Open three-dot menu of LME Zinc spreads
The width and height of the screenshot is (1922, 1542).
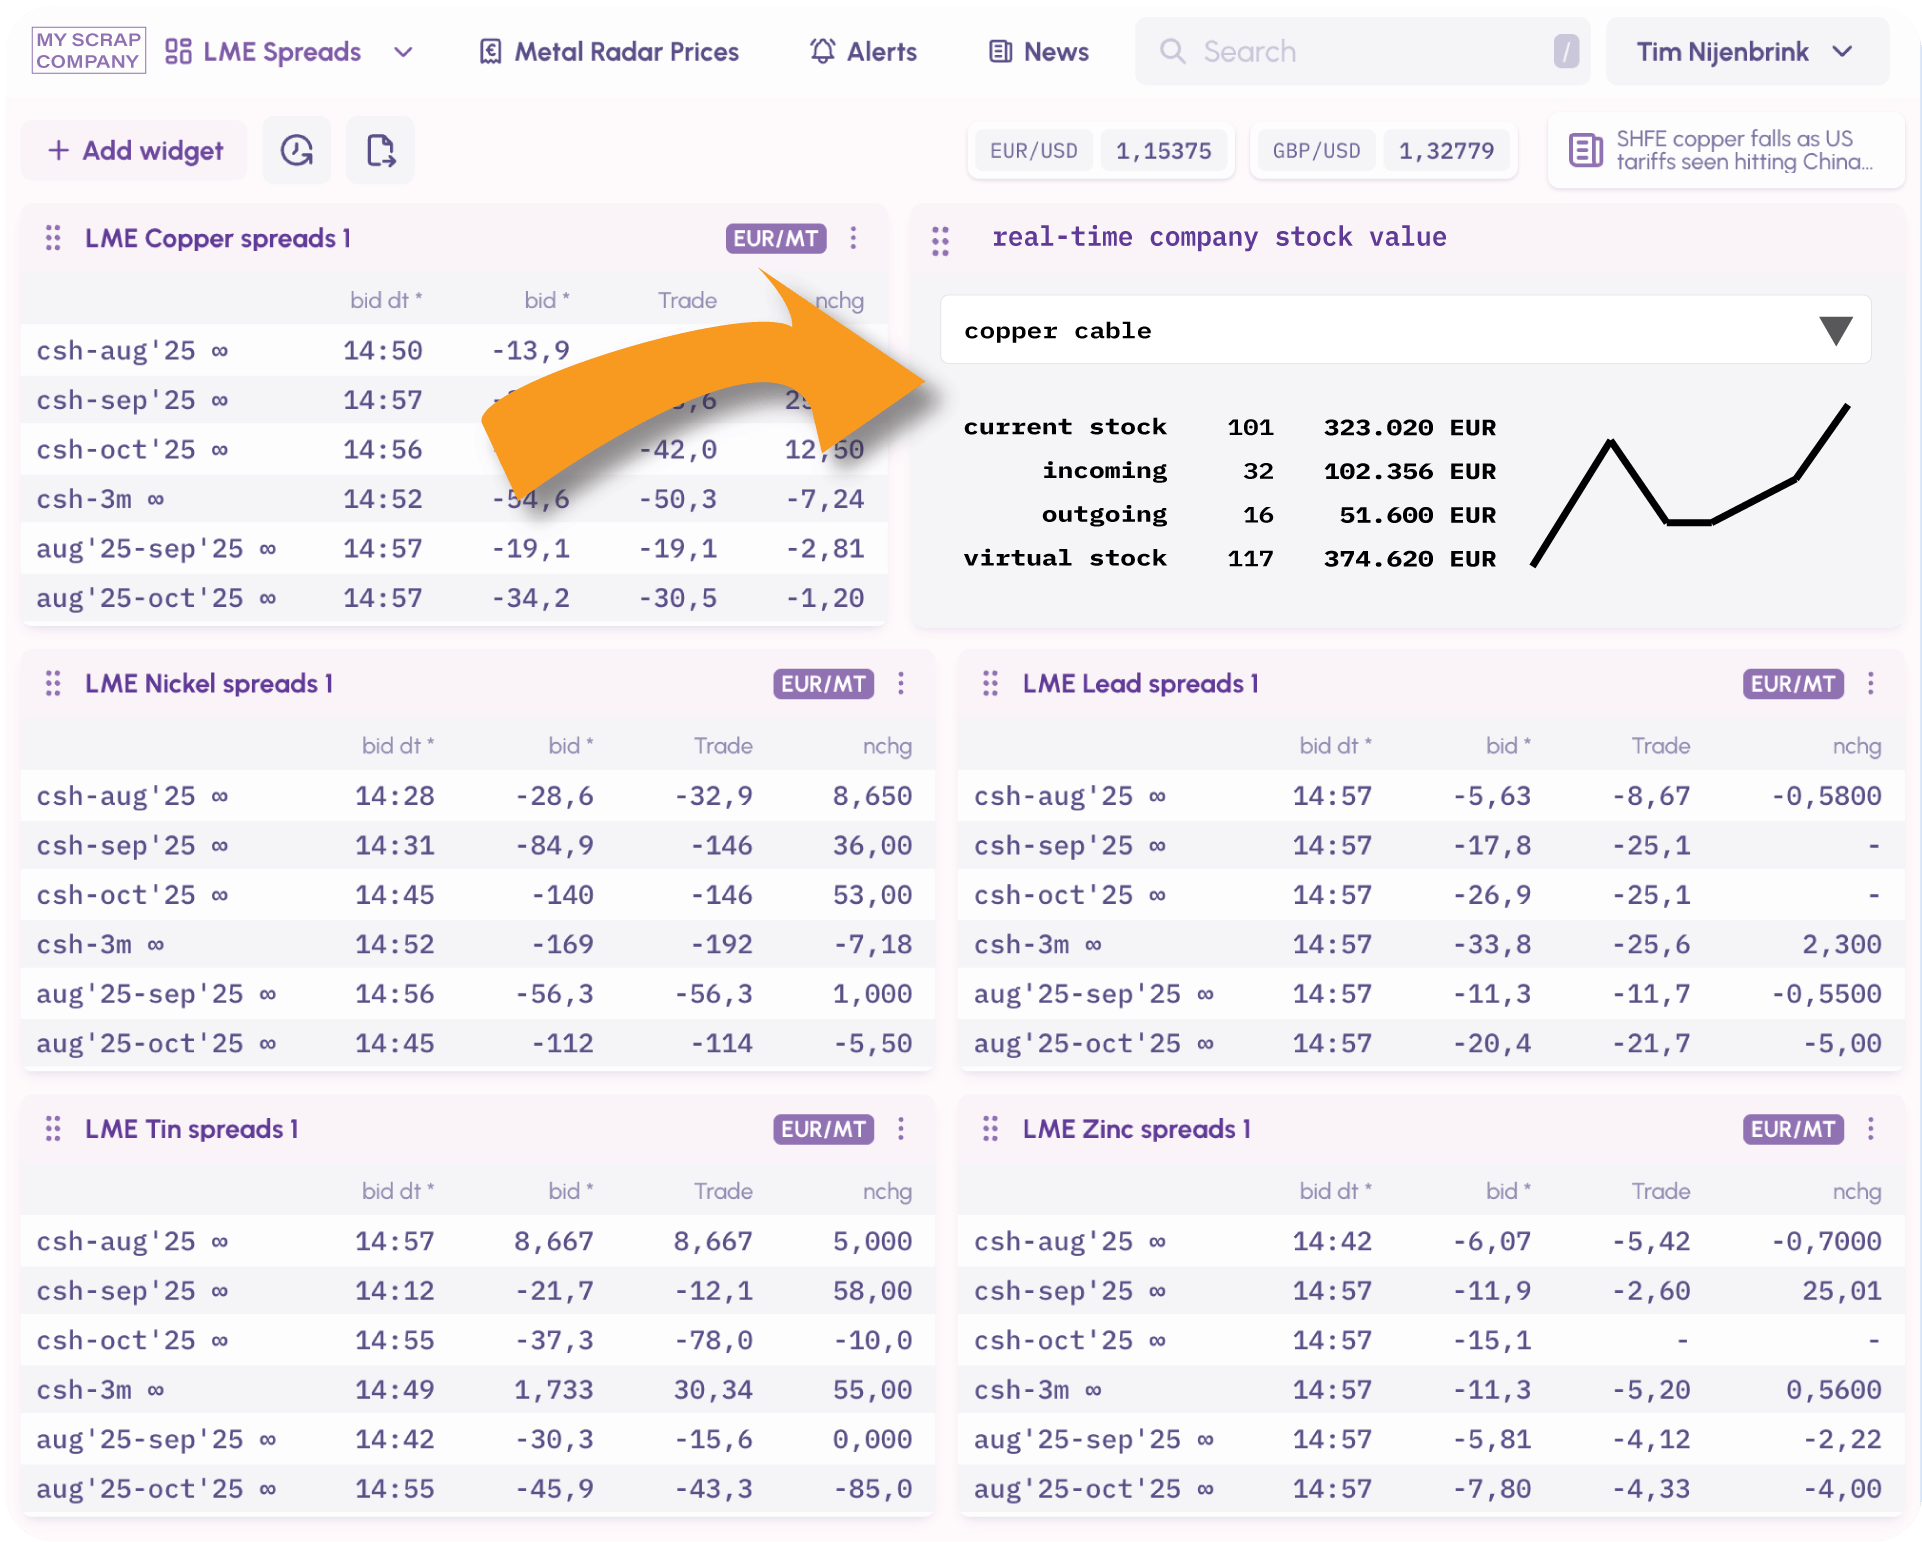1871,1129
